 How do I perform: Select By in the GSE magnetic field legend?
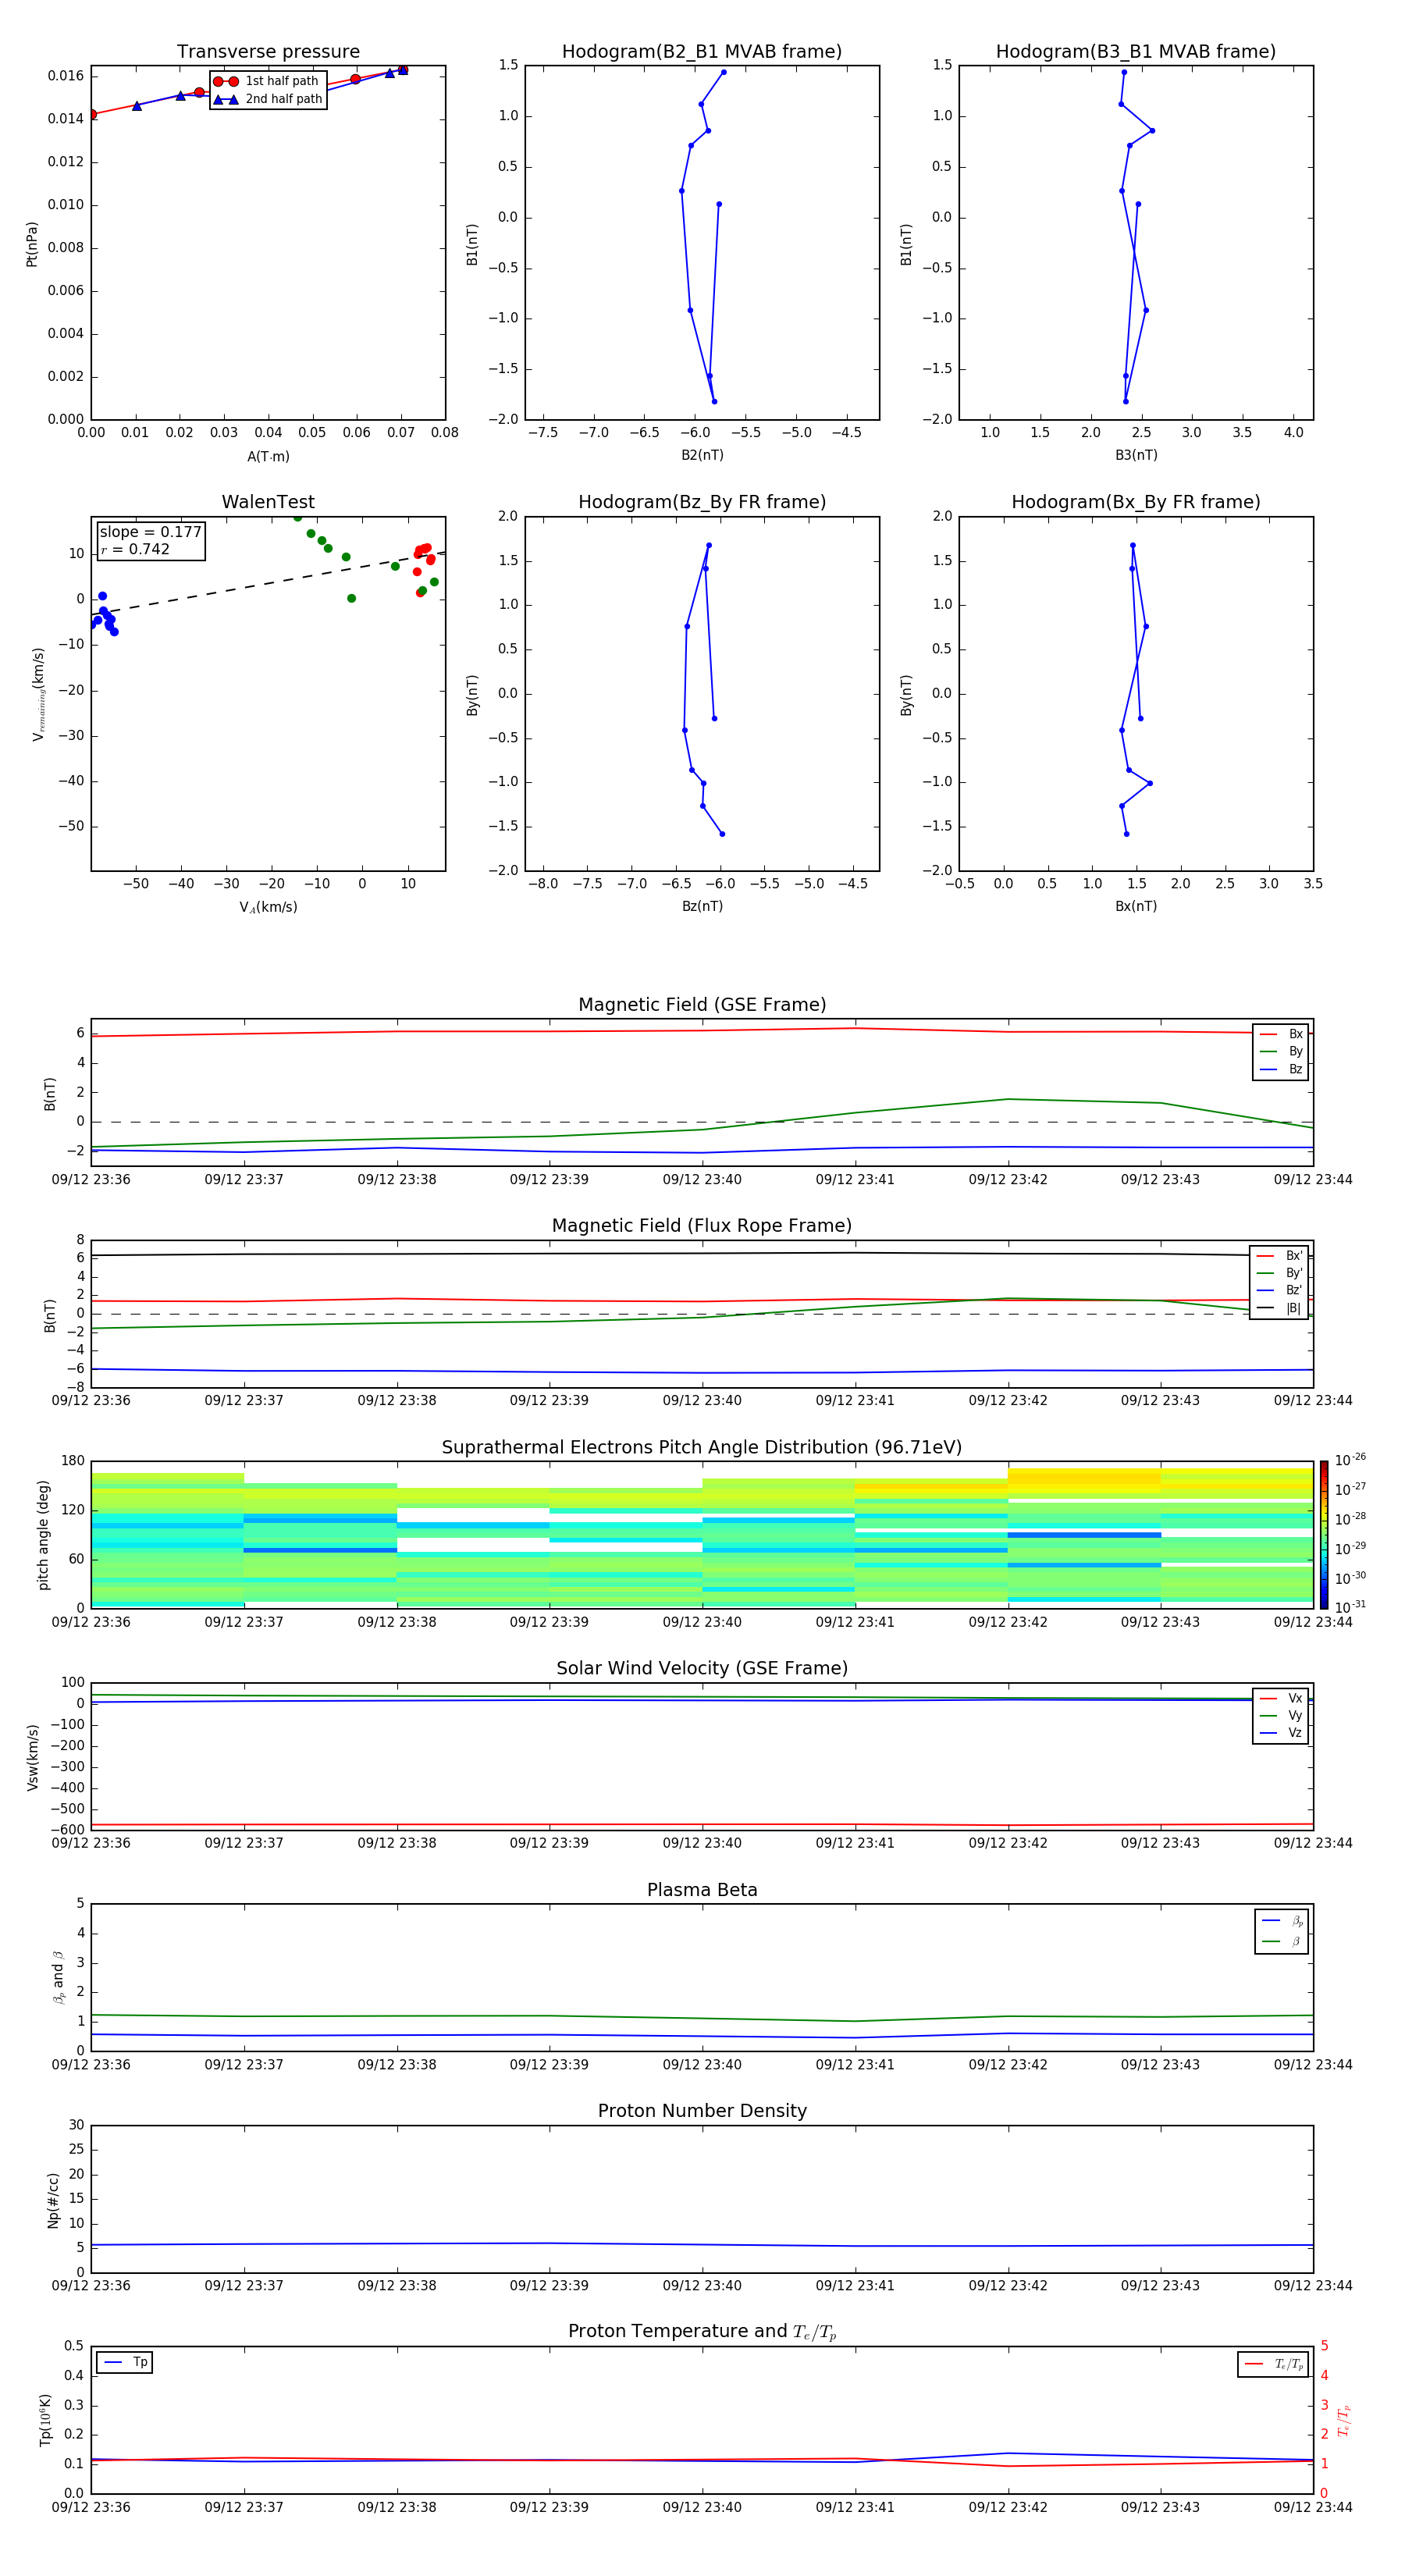1281,1052
